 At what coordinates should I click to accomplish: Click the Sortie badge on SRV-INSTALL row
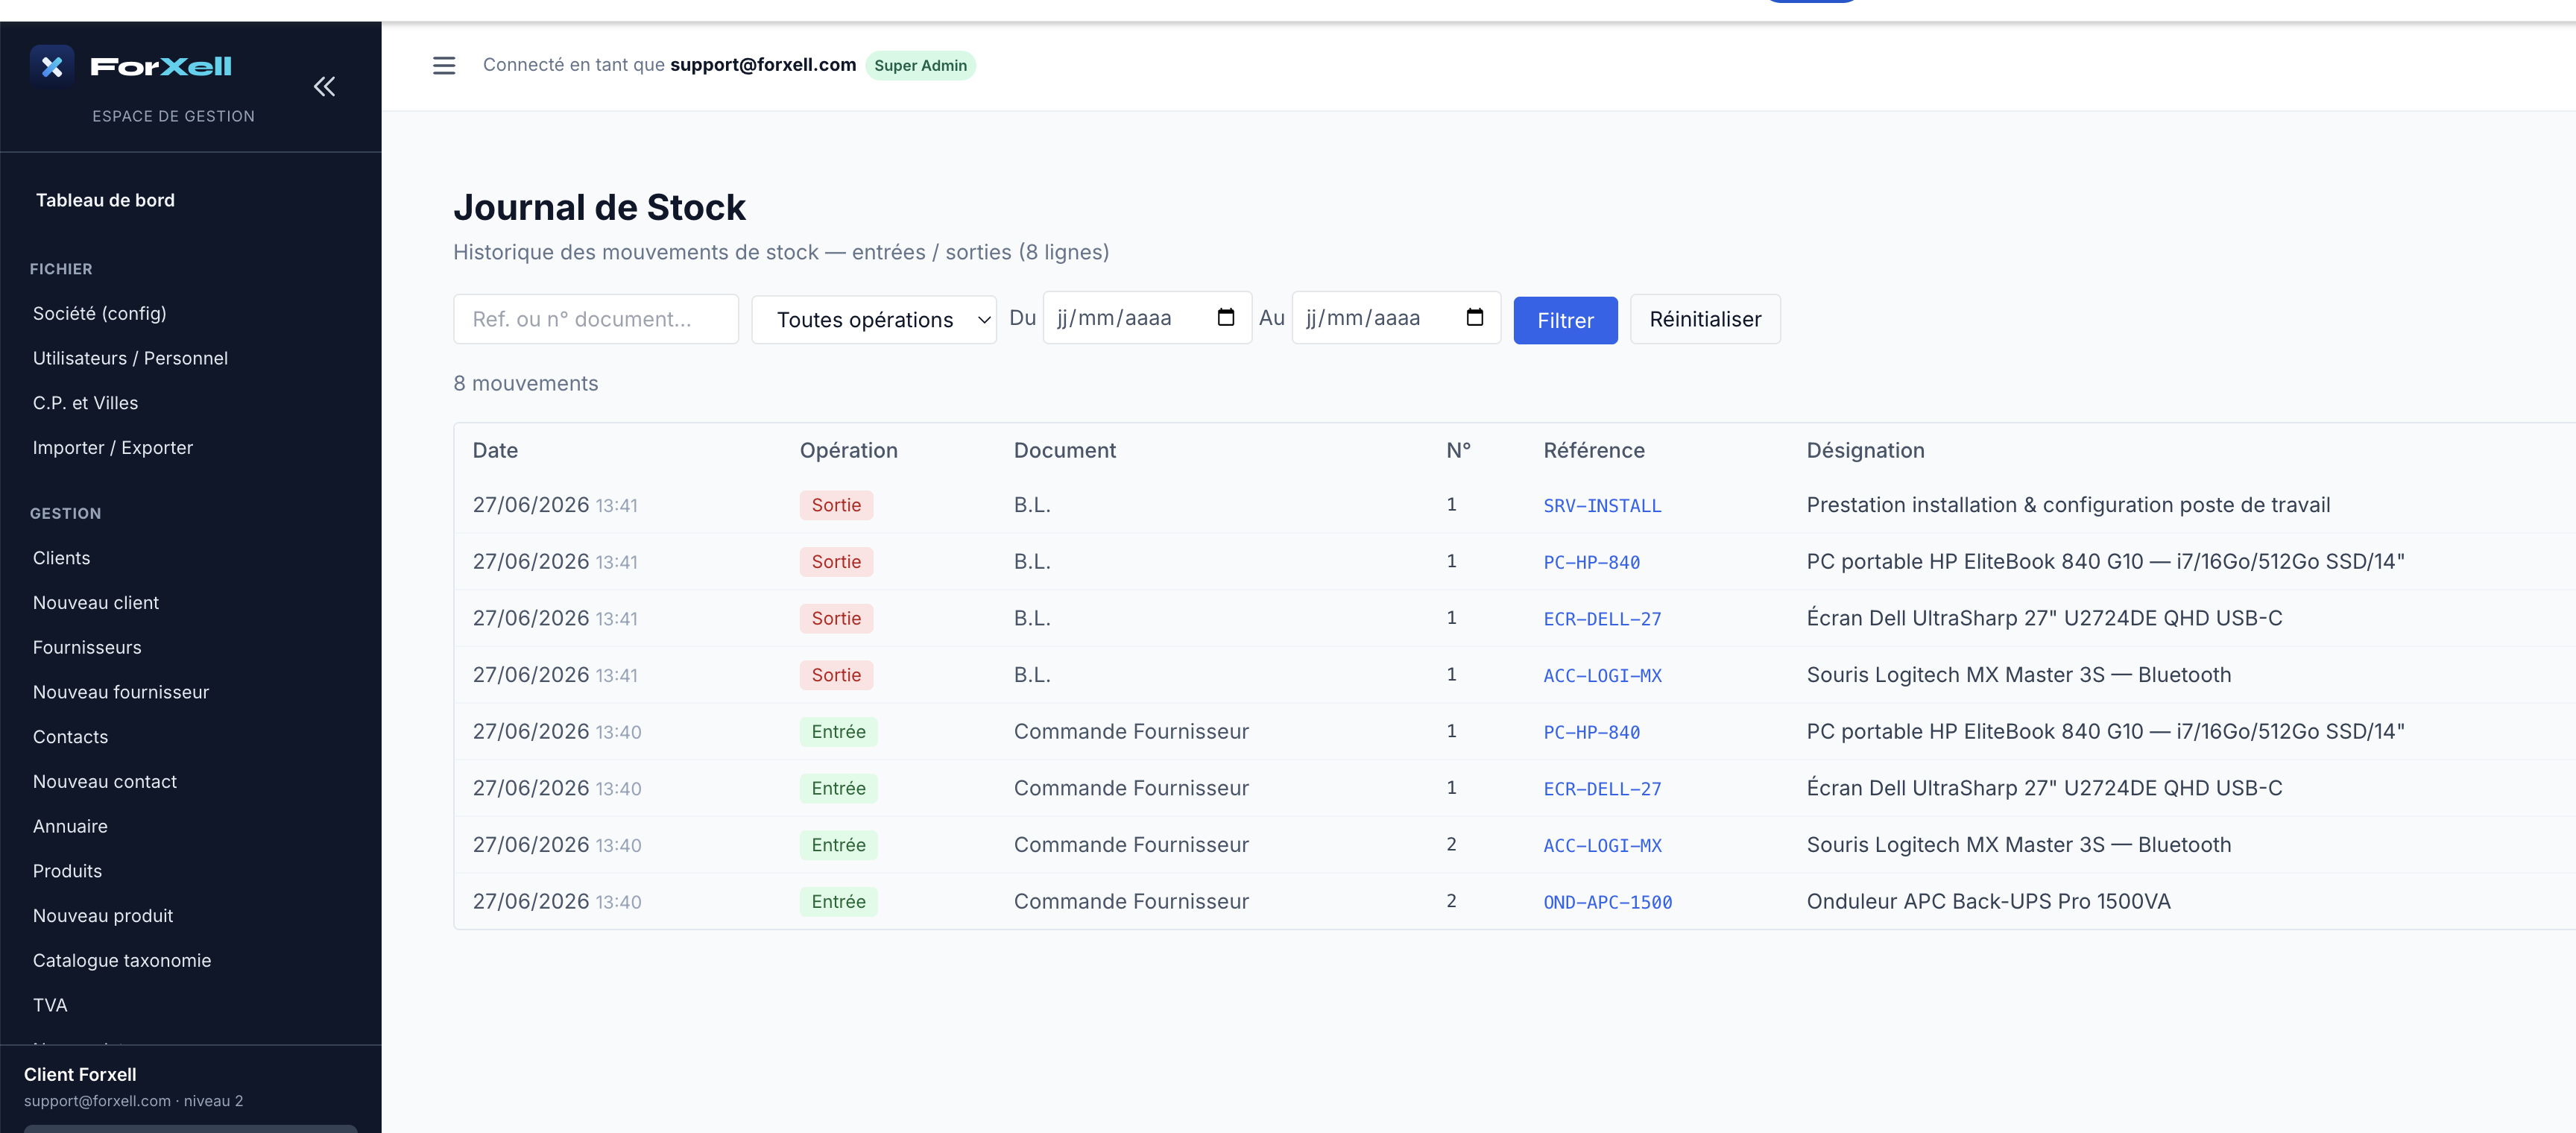(836, 505)
